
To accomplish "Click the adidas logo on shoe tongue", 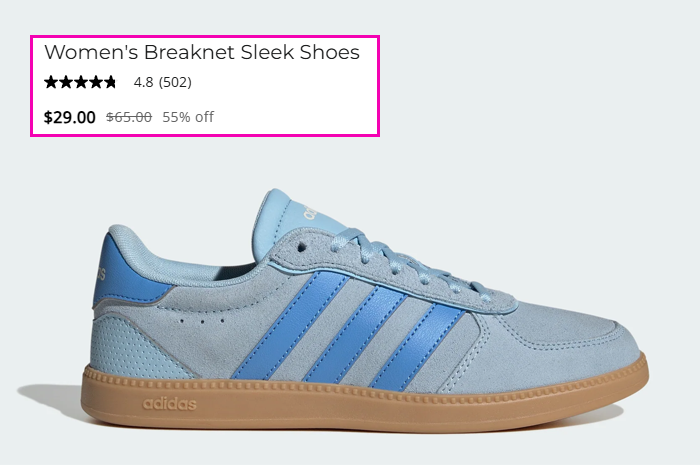I will [311, 212].
